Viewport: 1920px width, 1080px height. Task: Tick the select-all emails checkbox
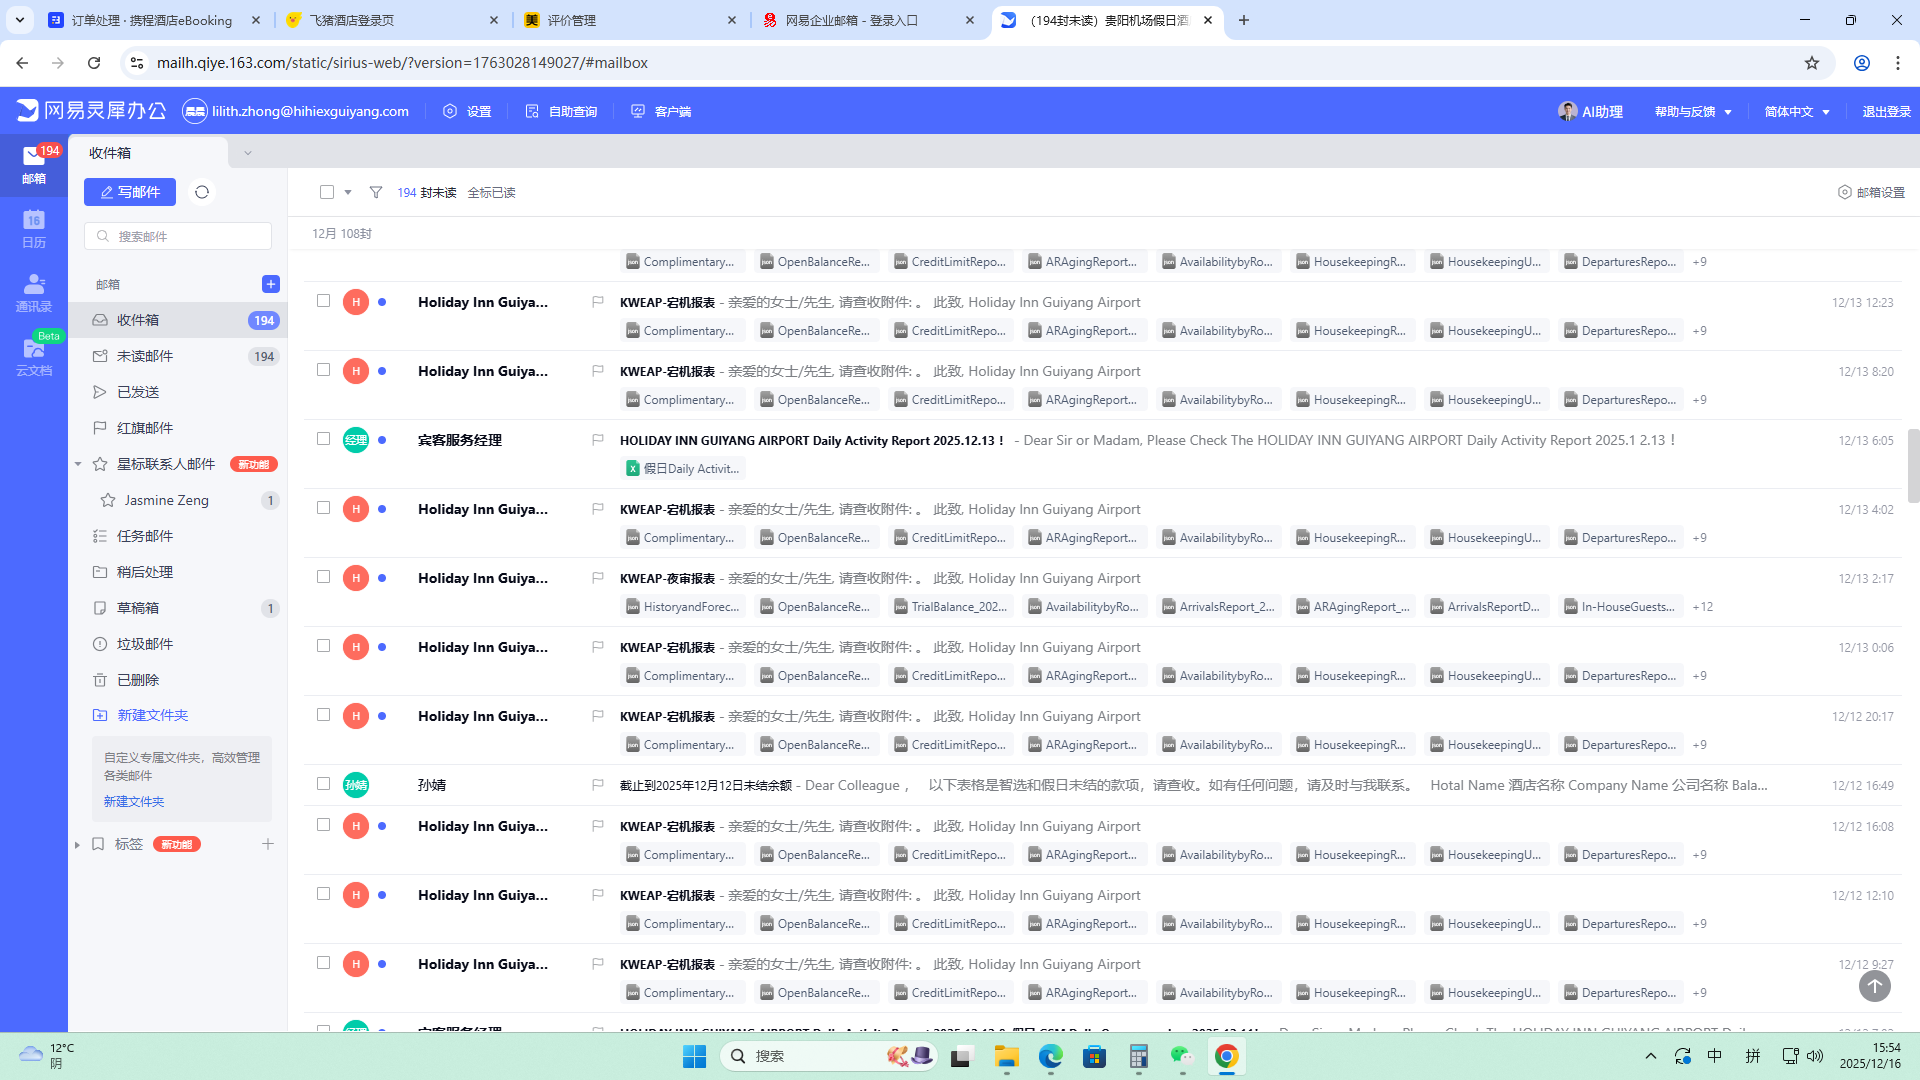coord(327,192)
